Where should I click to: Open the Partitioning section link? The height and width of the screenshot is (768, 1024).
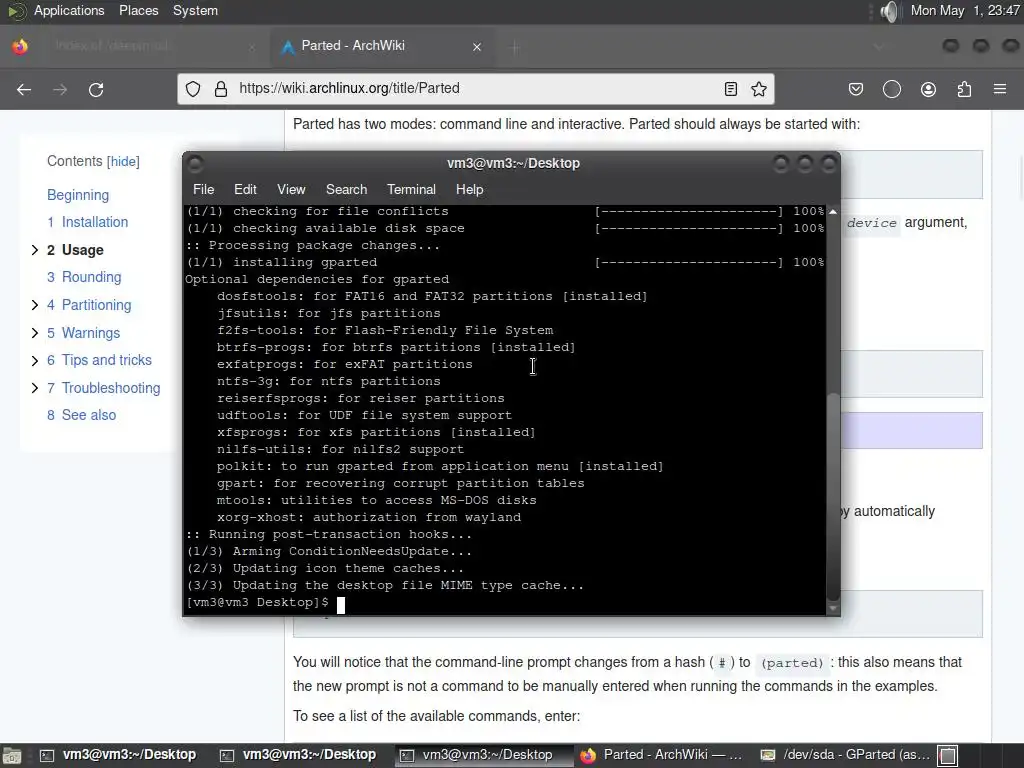(89, 305)
